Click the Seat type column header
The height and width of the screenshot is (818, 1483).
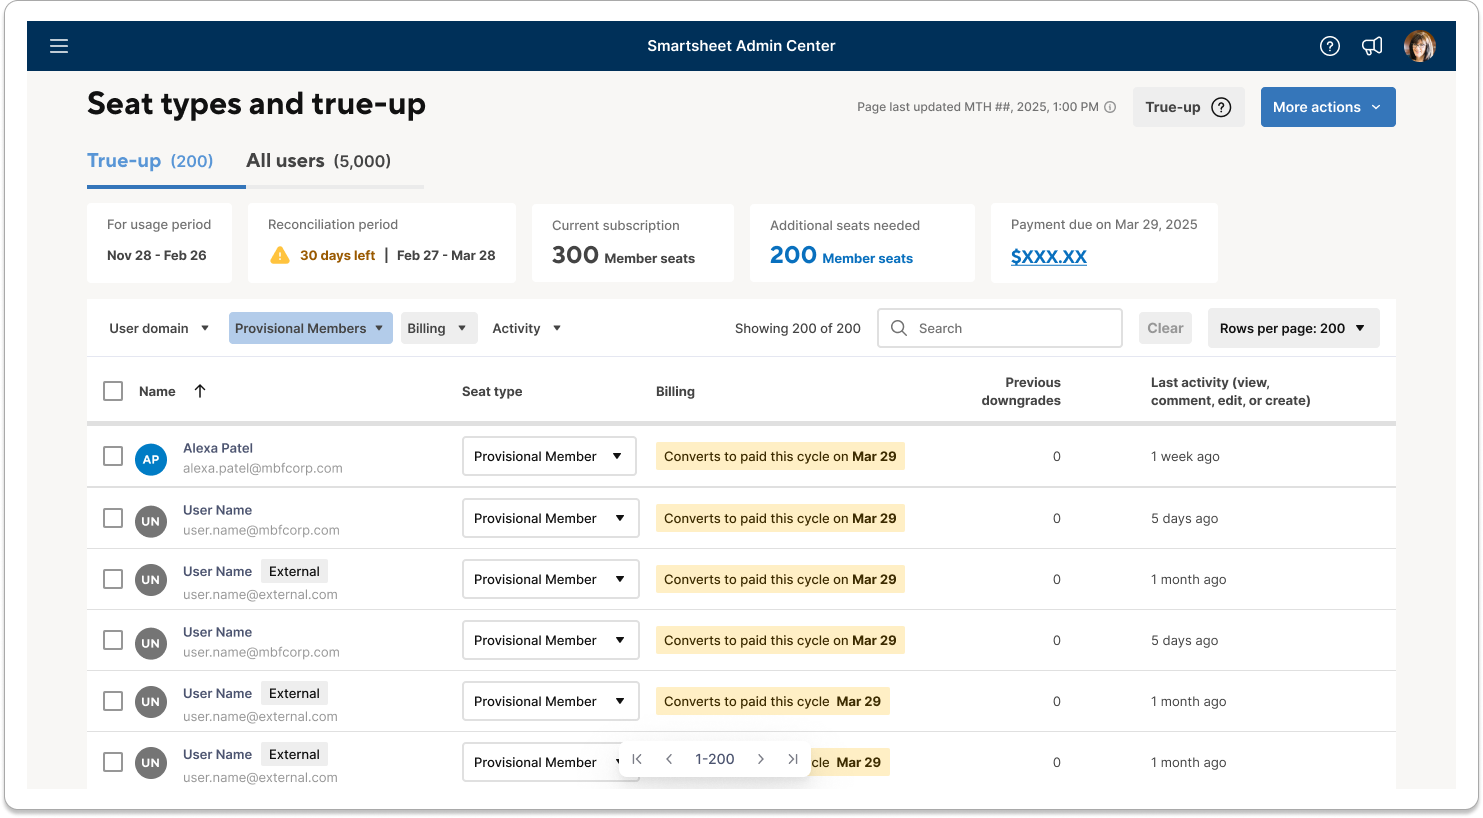tap(492, 391)
